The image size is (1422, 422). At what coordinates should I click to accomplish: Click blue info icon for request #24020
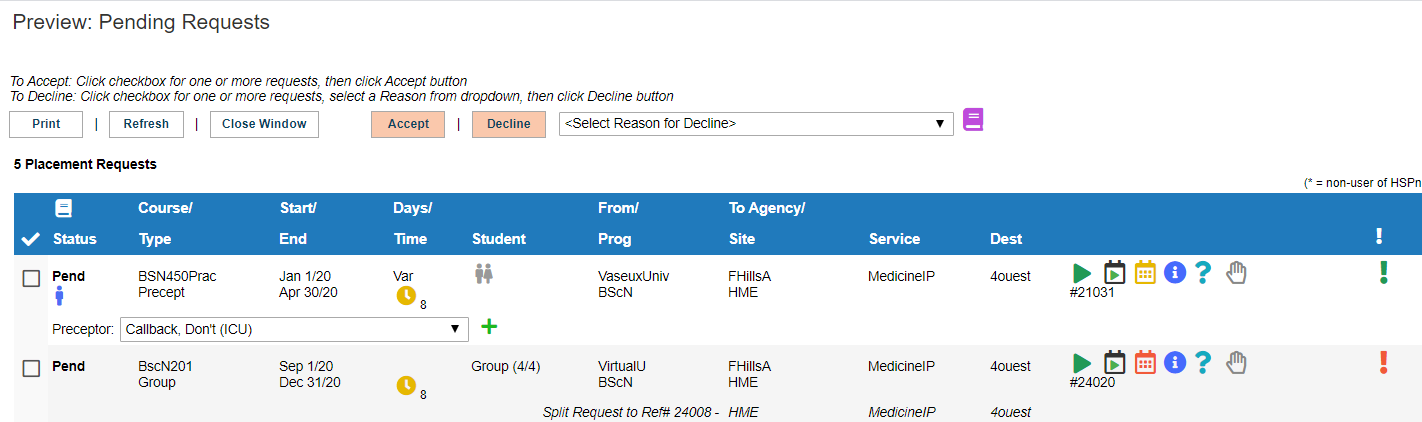1175,363
